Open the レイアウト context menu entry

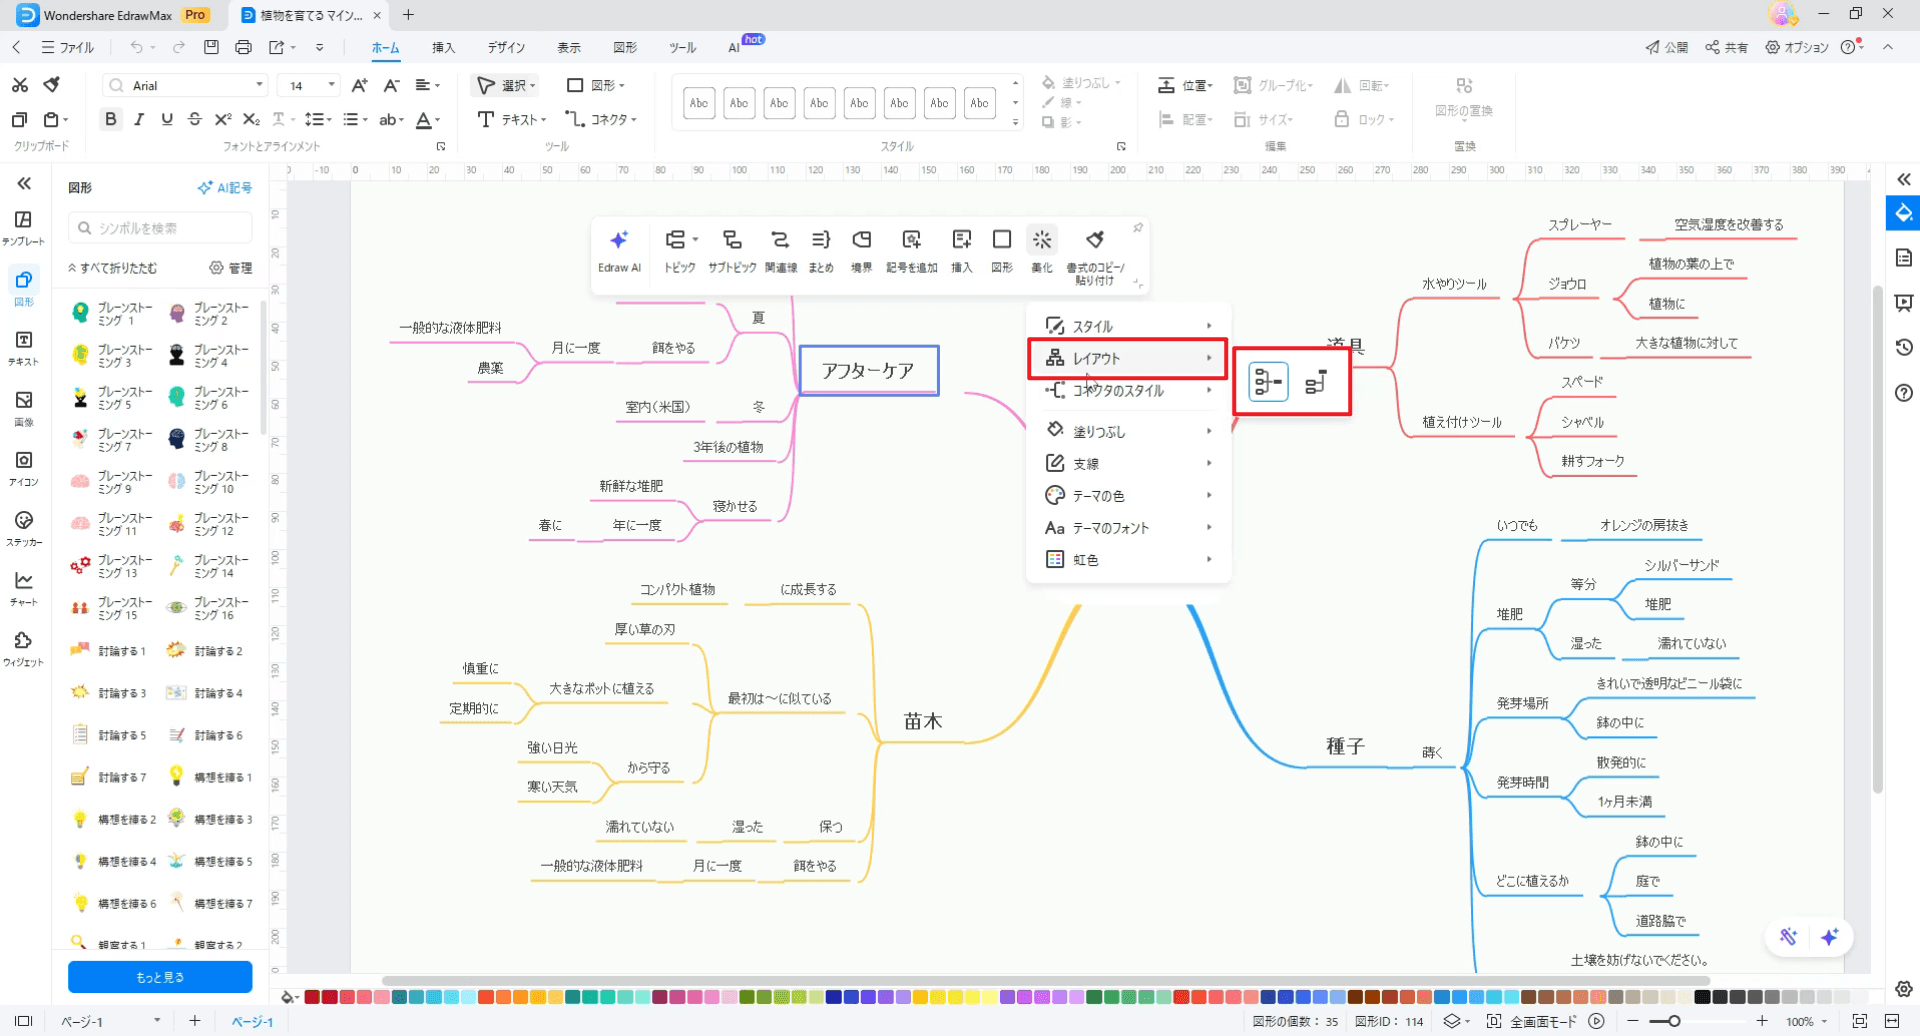pyautogui.click(x=1128, y=358)
